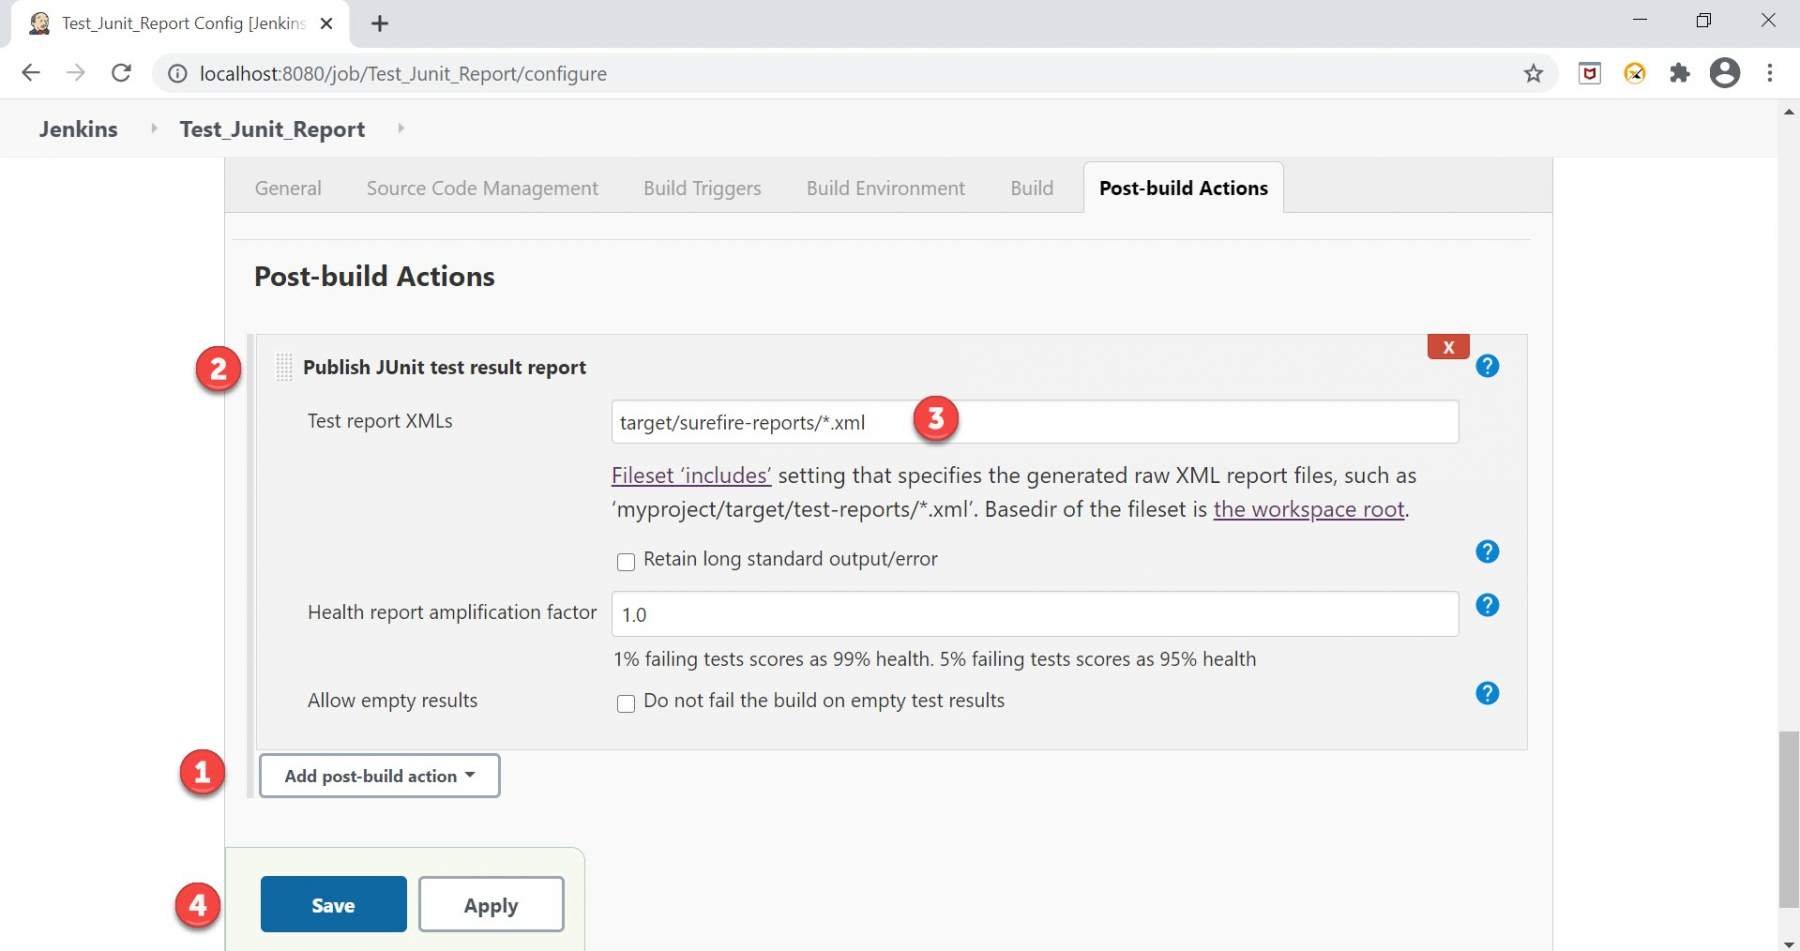Click the page vertical scrollbar thumb
This screenshot has width=1800, height=951.
tap(1789, 820)
